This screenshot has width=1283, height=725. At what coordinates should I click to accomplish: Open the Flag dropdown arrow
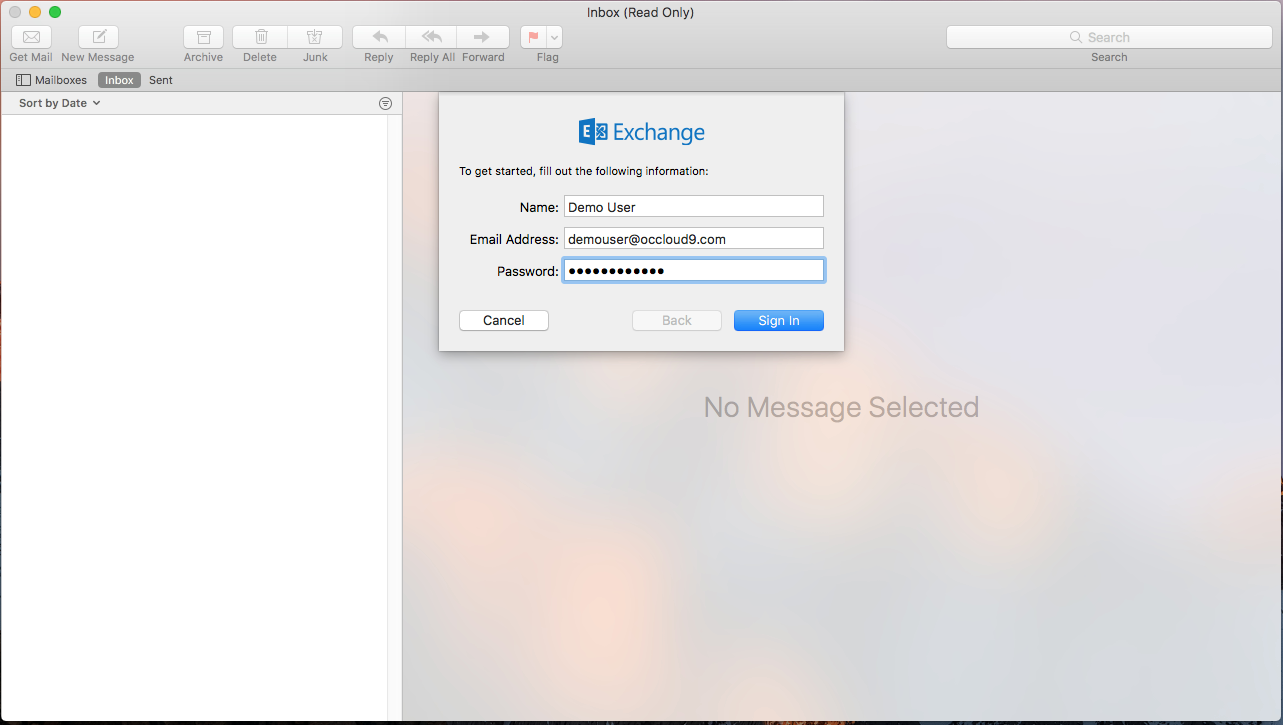(x=554, y=37)
